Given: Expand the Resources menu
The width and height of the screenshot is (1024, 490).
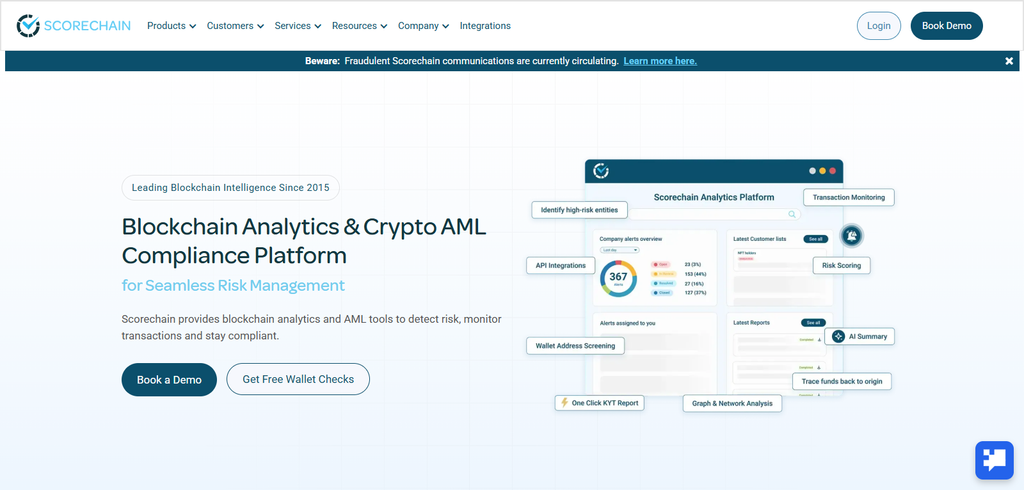Looking at the screenshot, I should point(359,26).
